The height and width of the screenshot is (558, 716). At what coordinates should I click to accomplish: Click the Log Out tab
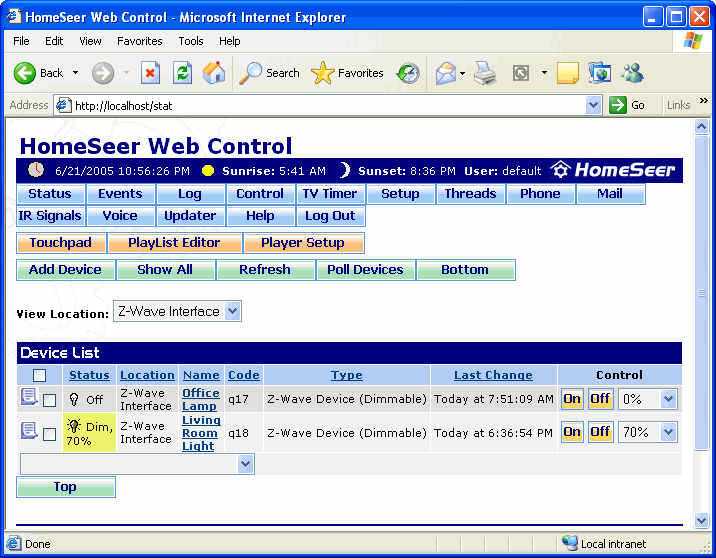[x=330, y=216]
